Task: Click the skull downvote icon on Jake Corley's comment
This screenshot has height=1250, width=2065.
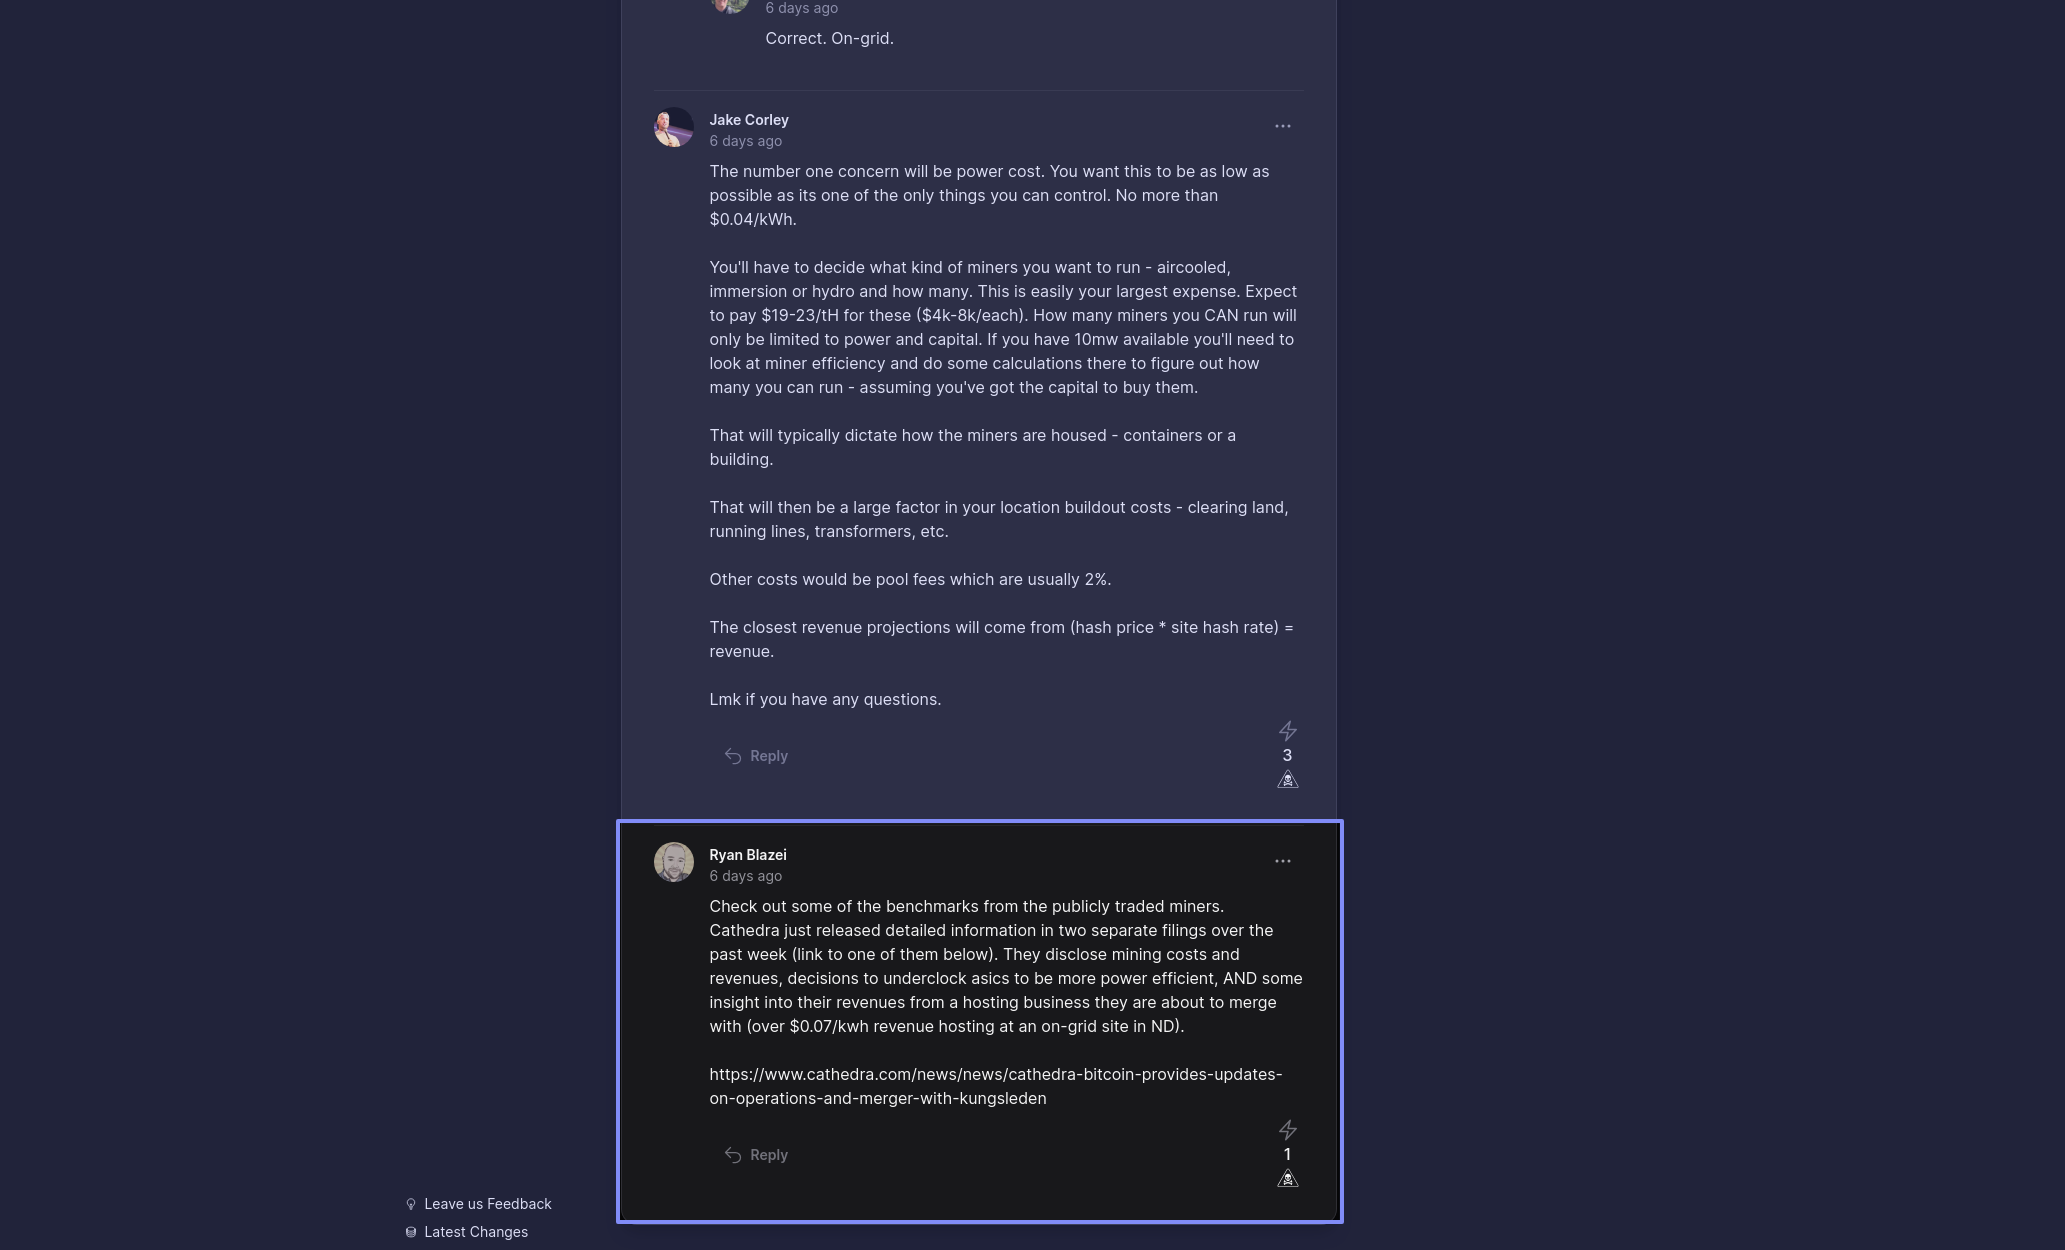Action: click(1287, 780)
